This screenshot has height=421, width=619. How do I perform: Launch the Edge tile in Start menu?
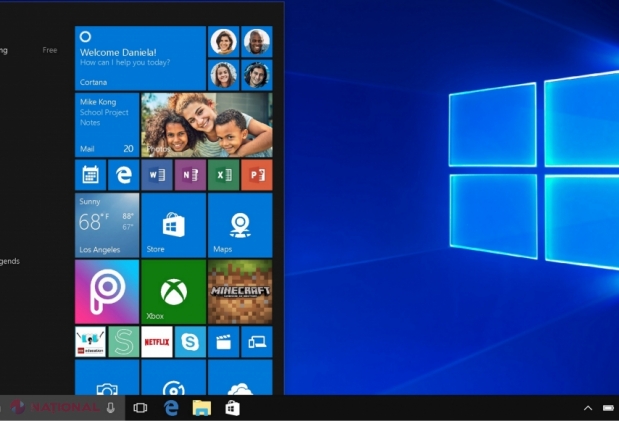coord(124,175)
